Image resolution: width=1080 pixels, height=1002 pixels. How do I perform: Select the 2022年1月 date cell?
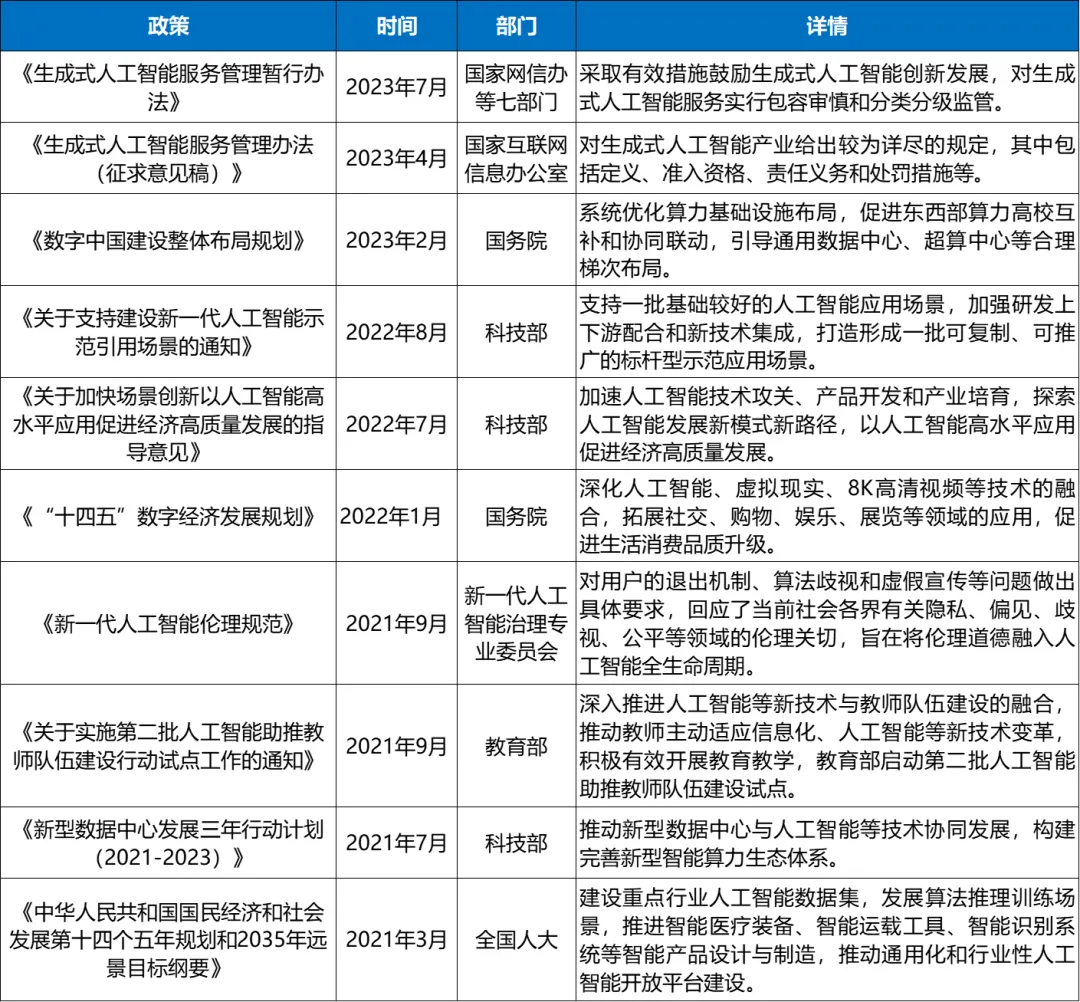click(x=397, y=516)
